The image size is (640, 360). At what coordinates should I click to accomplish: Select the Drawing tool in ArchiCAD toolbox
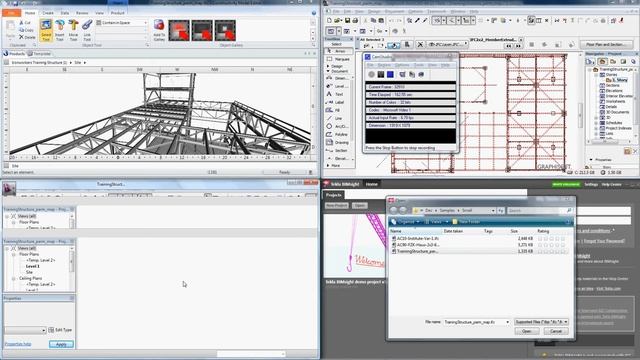339,142
